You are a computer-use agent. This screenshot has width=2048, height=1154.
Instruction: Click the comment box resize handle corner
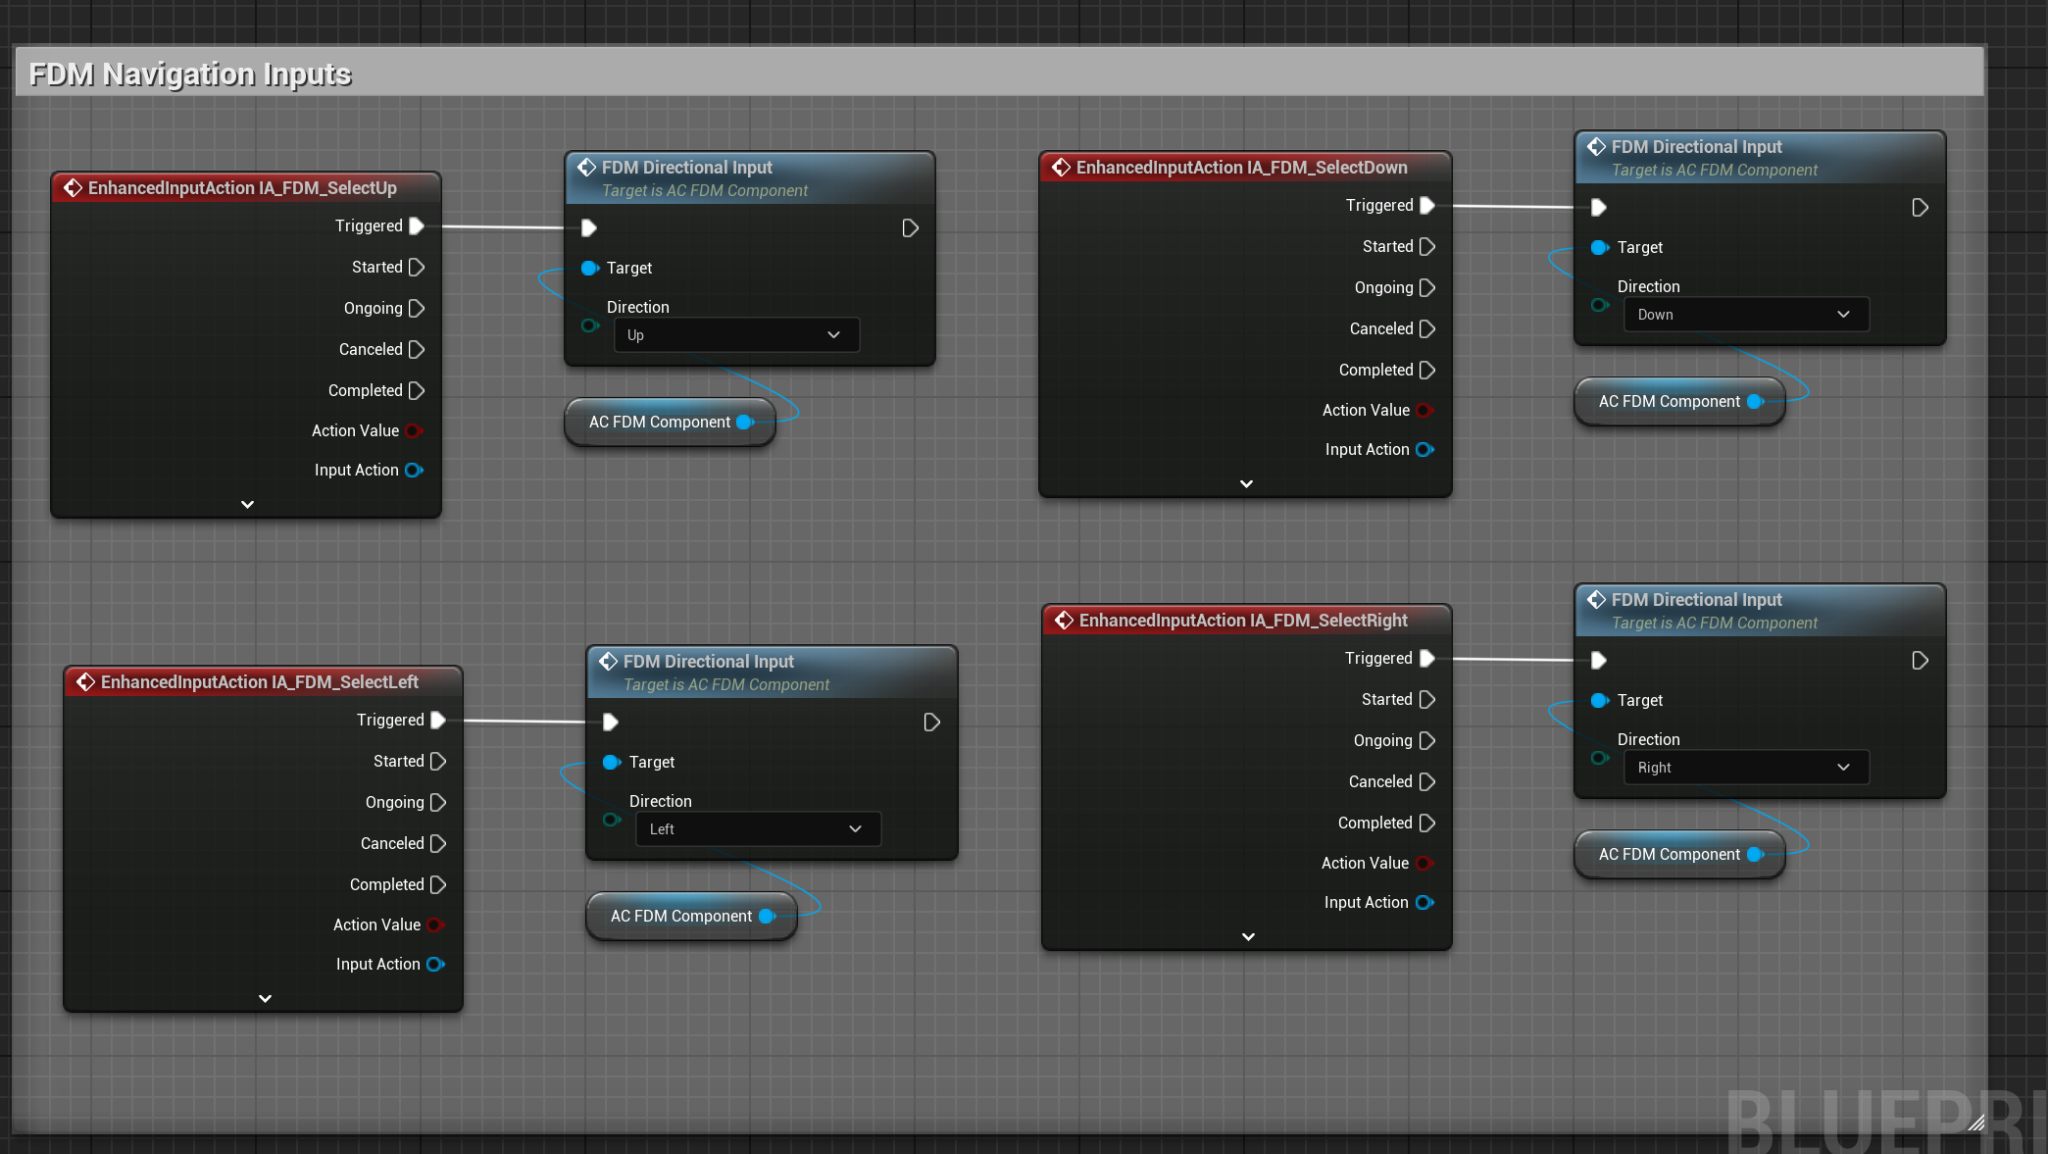(1976, 1123)
